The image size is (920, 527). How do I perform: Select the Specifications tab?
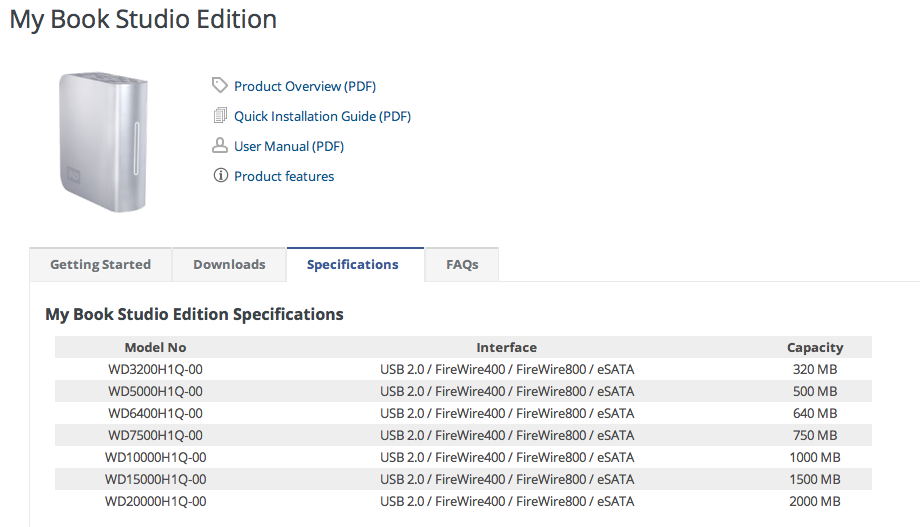[x=353, y=265]
